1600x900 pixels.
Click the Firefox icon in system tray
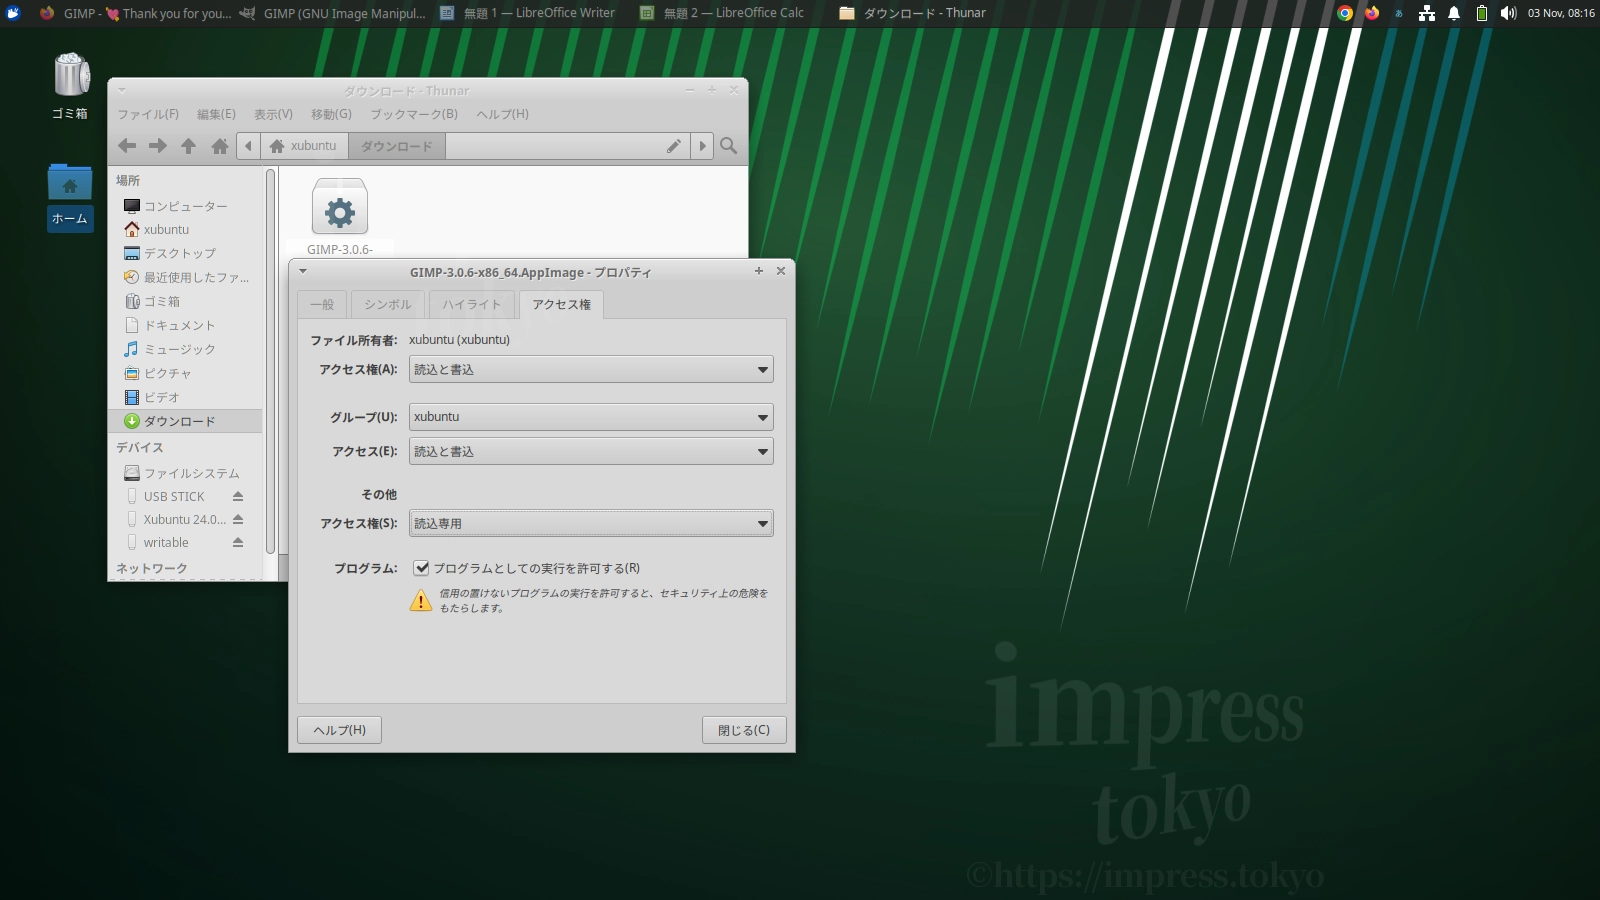(1372, 13)
